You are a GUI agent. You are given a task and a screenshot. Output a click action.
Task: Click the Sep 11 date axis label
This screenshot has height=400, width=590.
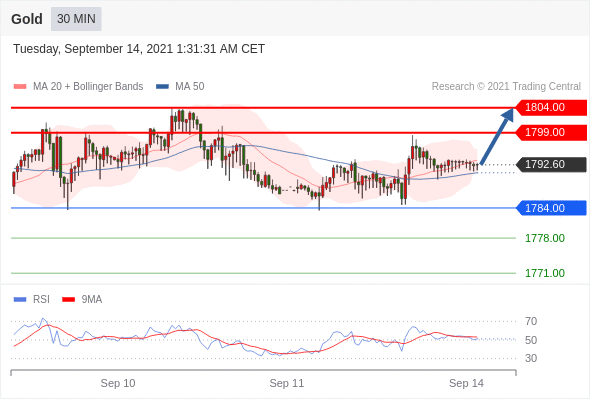click(287, 383)
